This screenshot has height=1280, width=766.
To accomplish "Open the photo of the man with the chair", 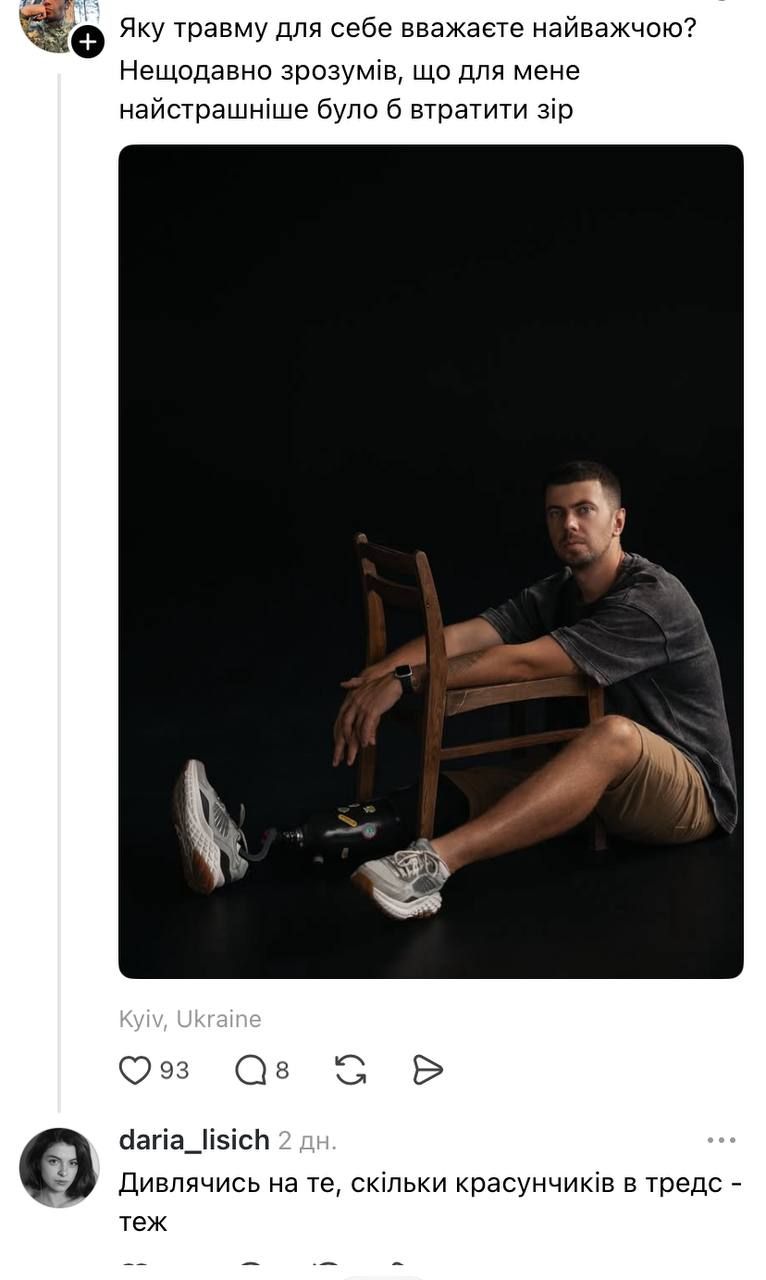I will 431,561.
